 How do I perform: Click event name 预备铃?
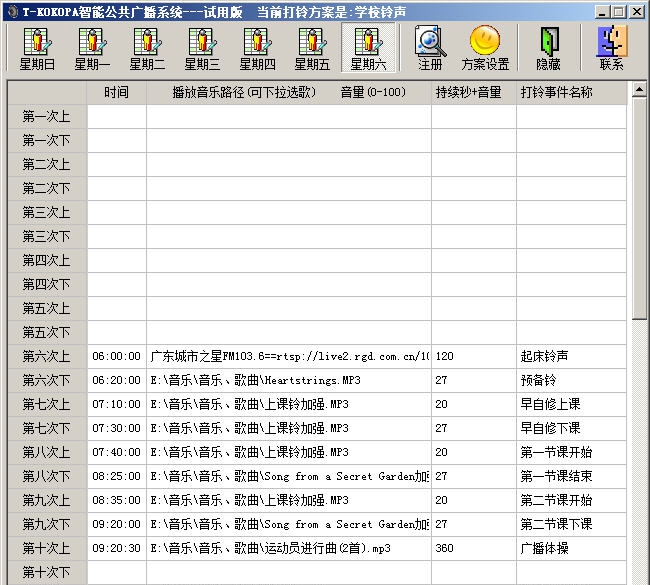571,381
